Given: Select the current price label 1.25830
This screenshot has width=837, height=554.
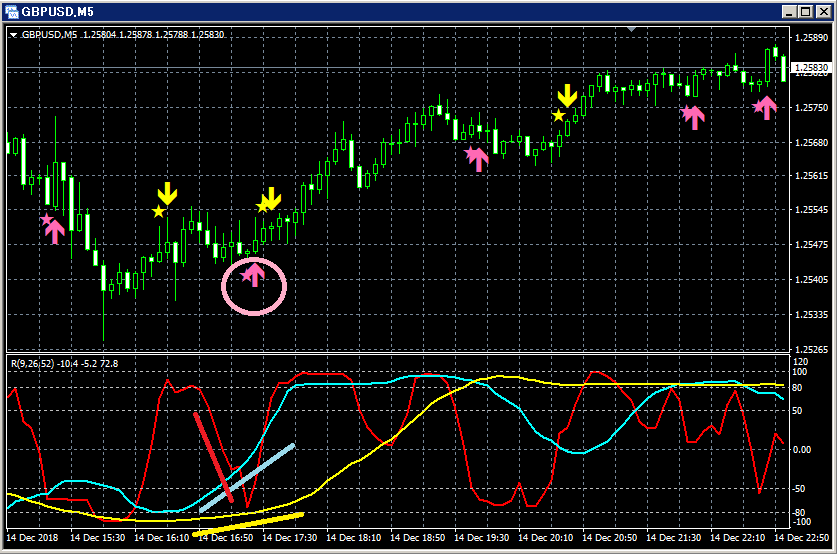Looking at the screenshot, I should coord(811,68).
